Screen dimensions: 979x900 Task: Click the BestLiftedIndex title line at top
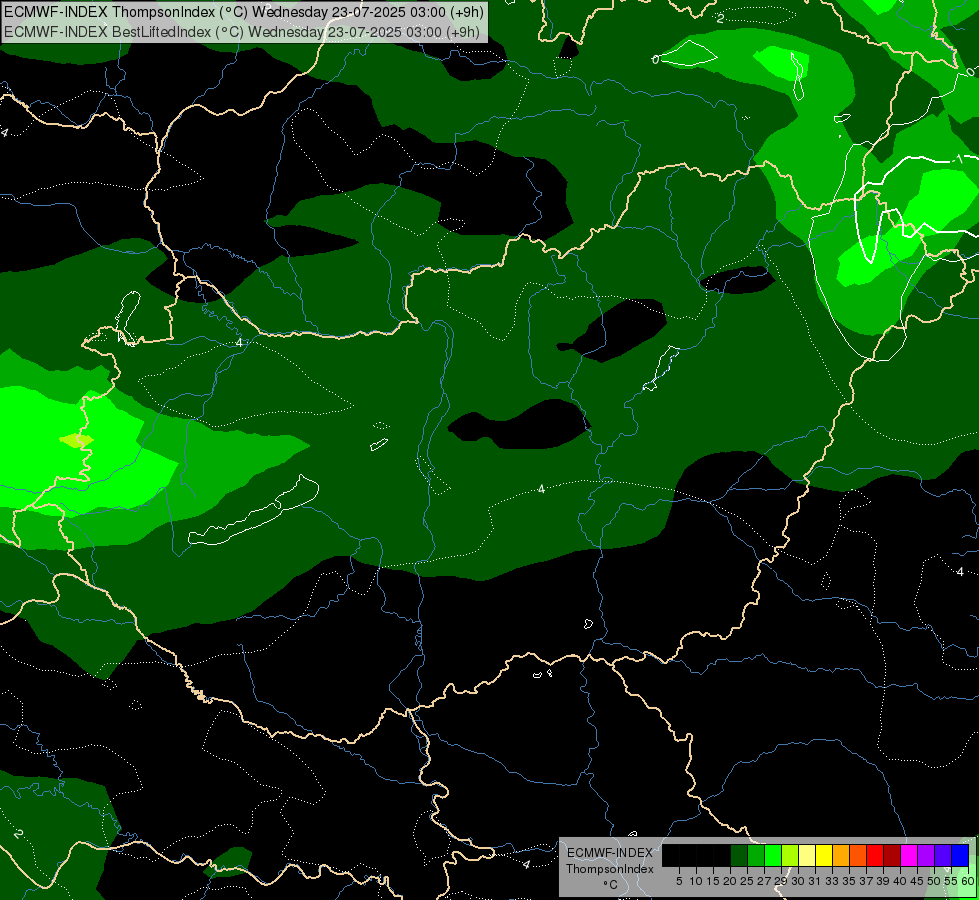coord(242,32)
